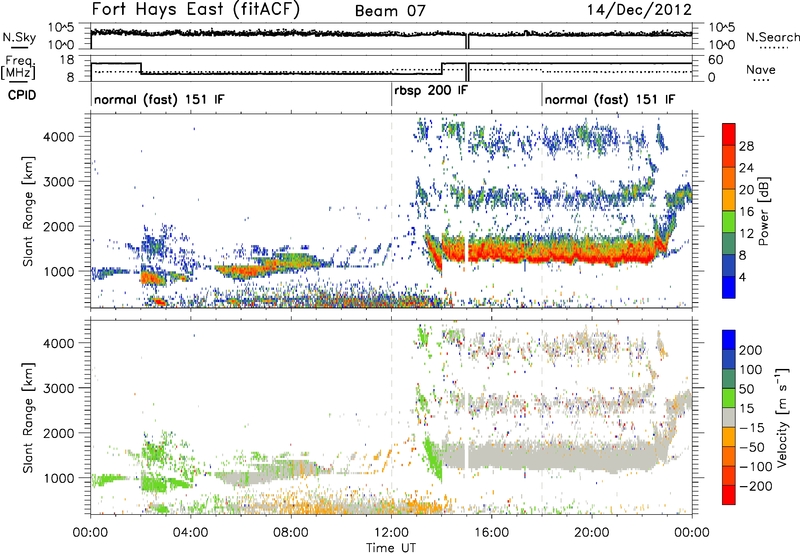Click the "28" tick on the Power color bar
Screen dimensions: 800x554
746,146
